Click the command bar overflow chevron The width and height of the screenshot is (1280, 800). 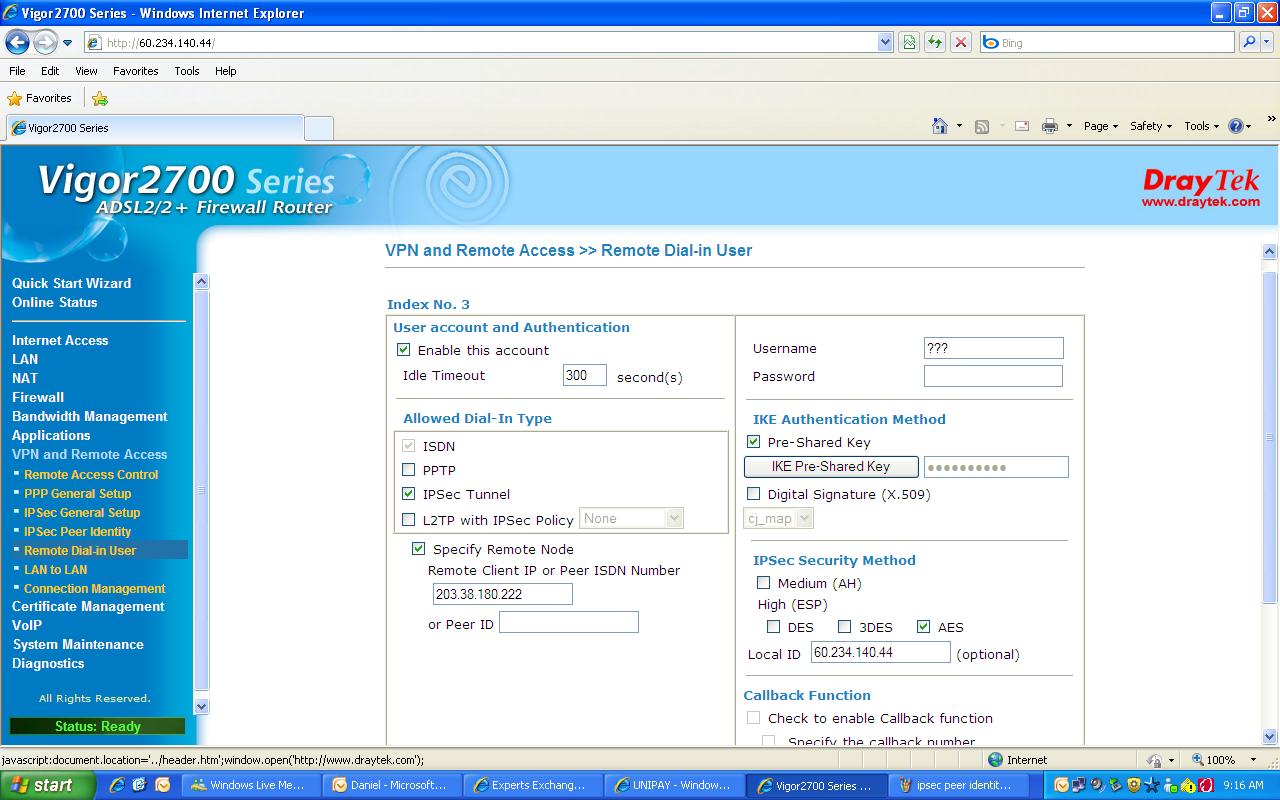1272,120
